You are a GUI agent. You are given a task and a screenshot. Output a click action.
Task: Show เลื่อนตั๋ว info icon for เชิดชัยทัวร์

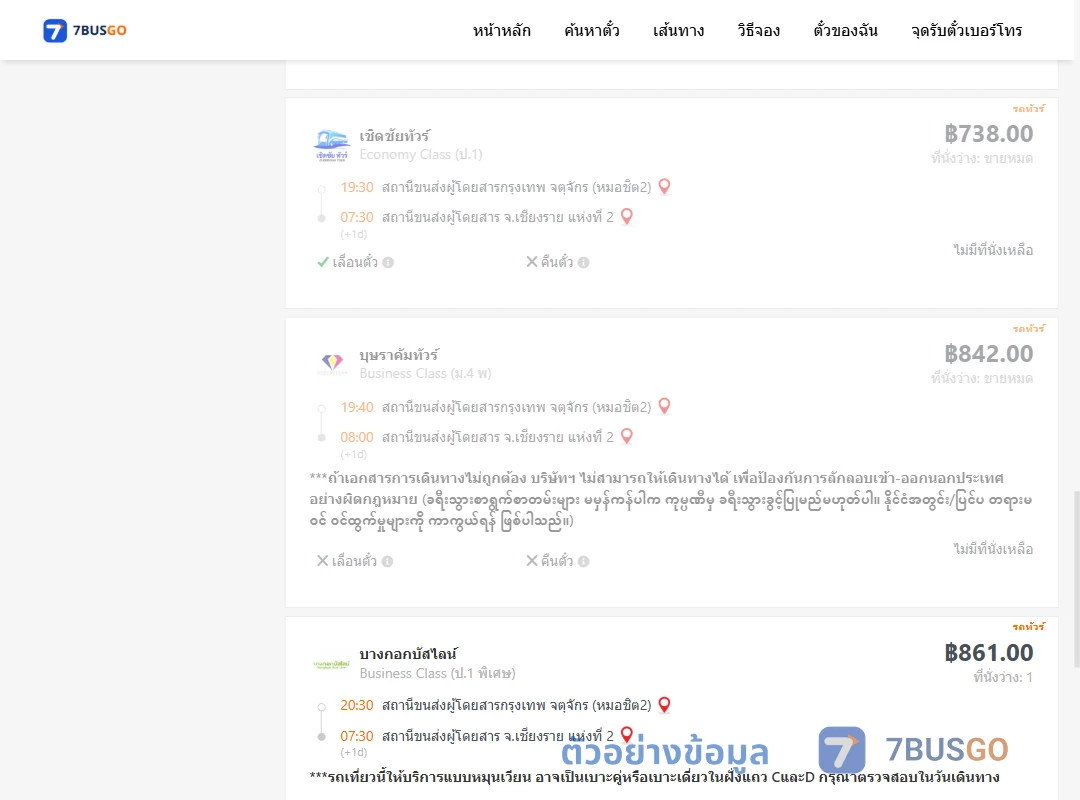pyautogui.click(x=388, y=263)
